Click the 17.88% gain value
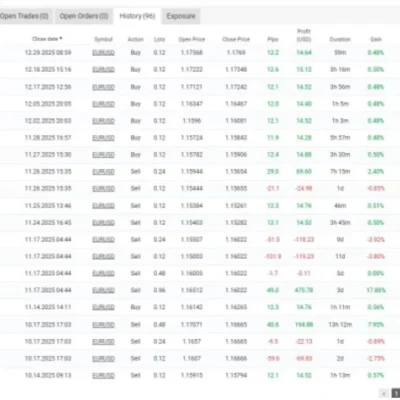The width and height of the screenshot is (400, 400). 376,290
